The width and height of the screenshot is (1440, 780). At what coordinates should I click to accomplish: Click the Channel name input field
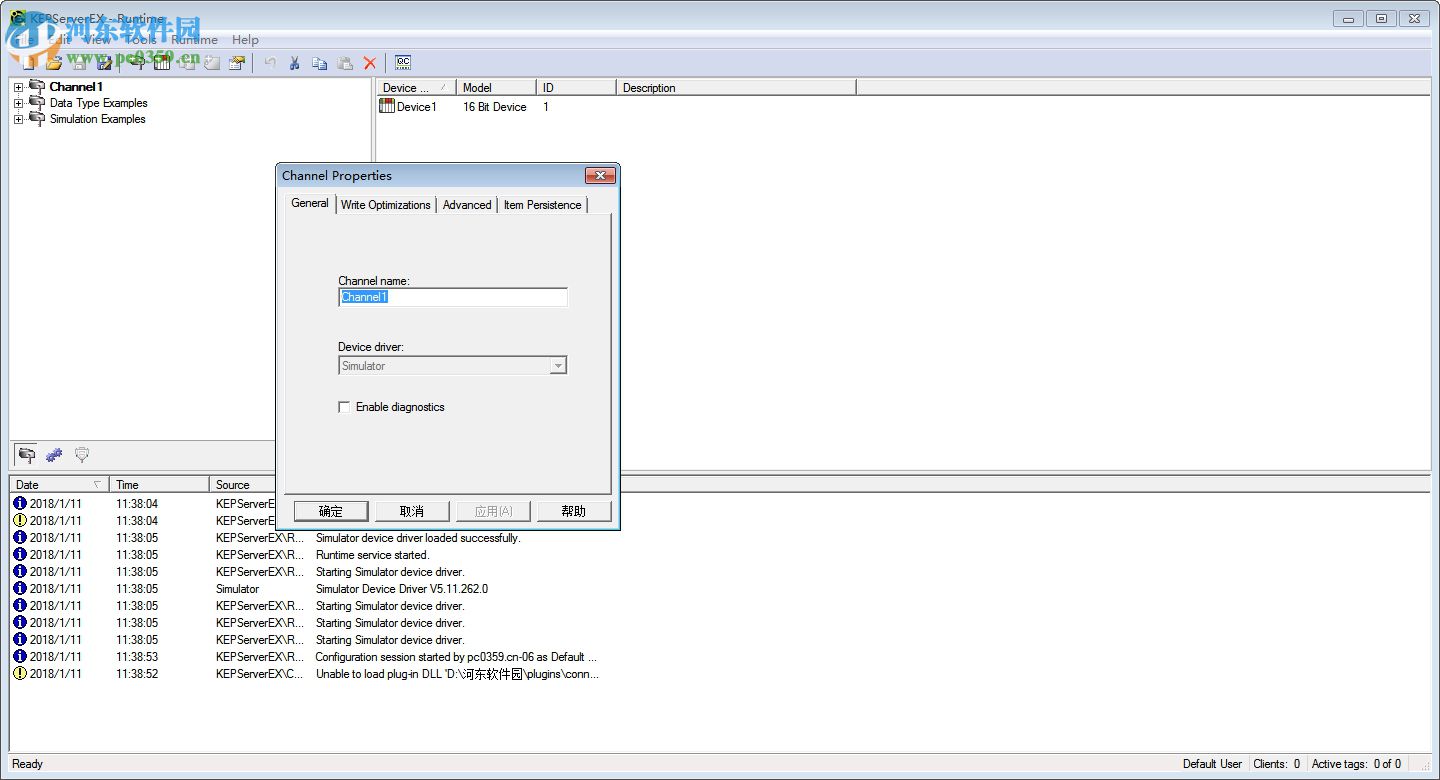(453, 297)
